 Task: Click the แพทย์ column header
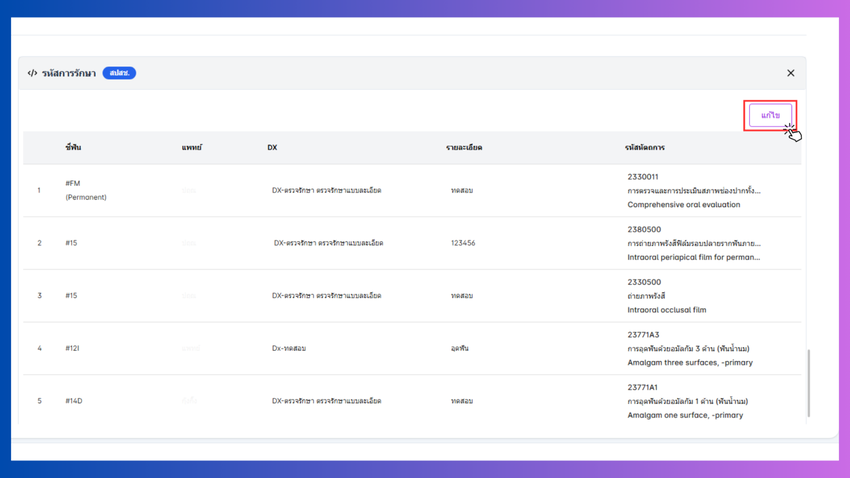[192, 147]
